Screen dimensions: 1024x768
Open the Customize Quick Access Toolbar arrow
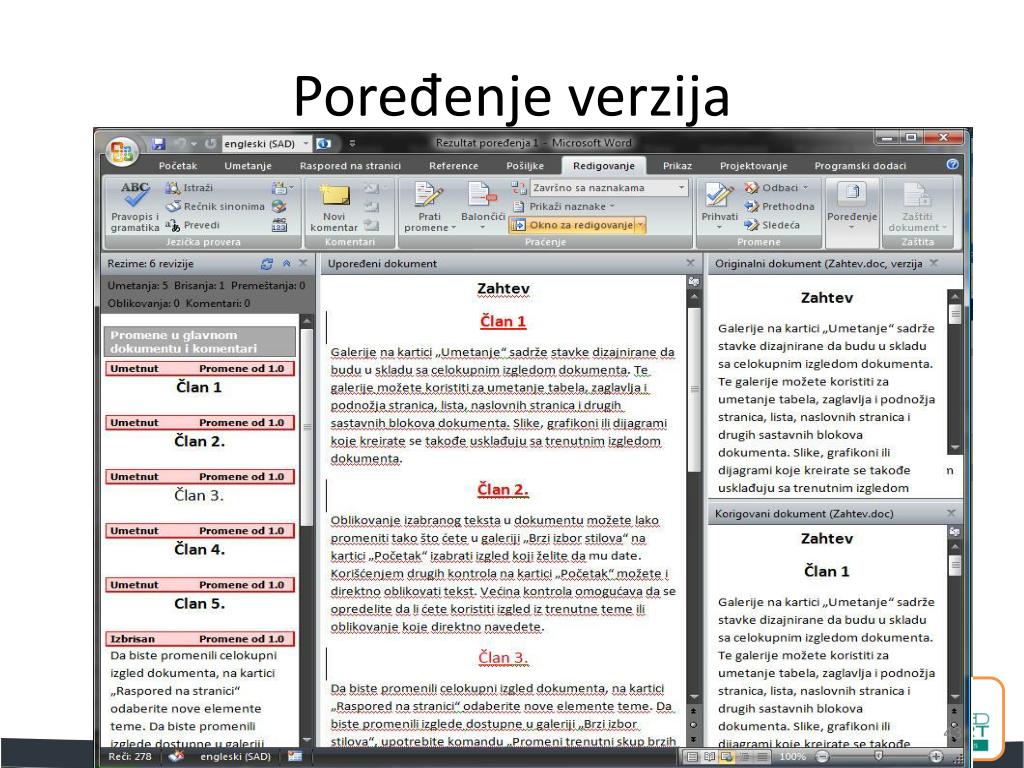pos(352,143)
